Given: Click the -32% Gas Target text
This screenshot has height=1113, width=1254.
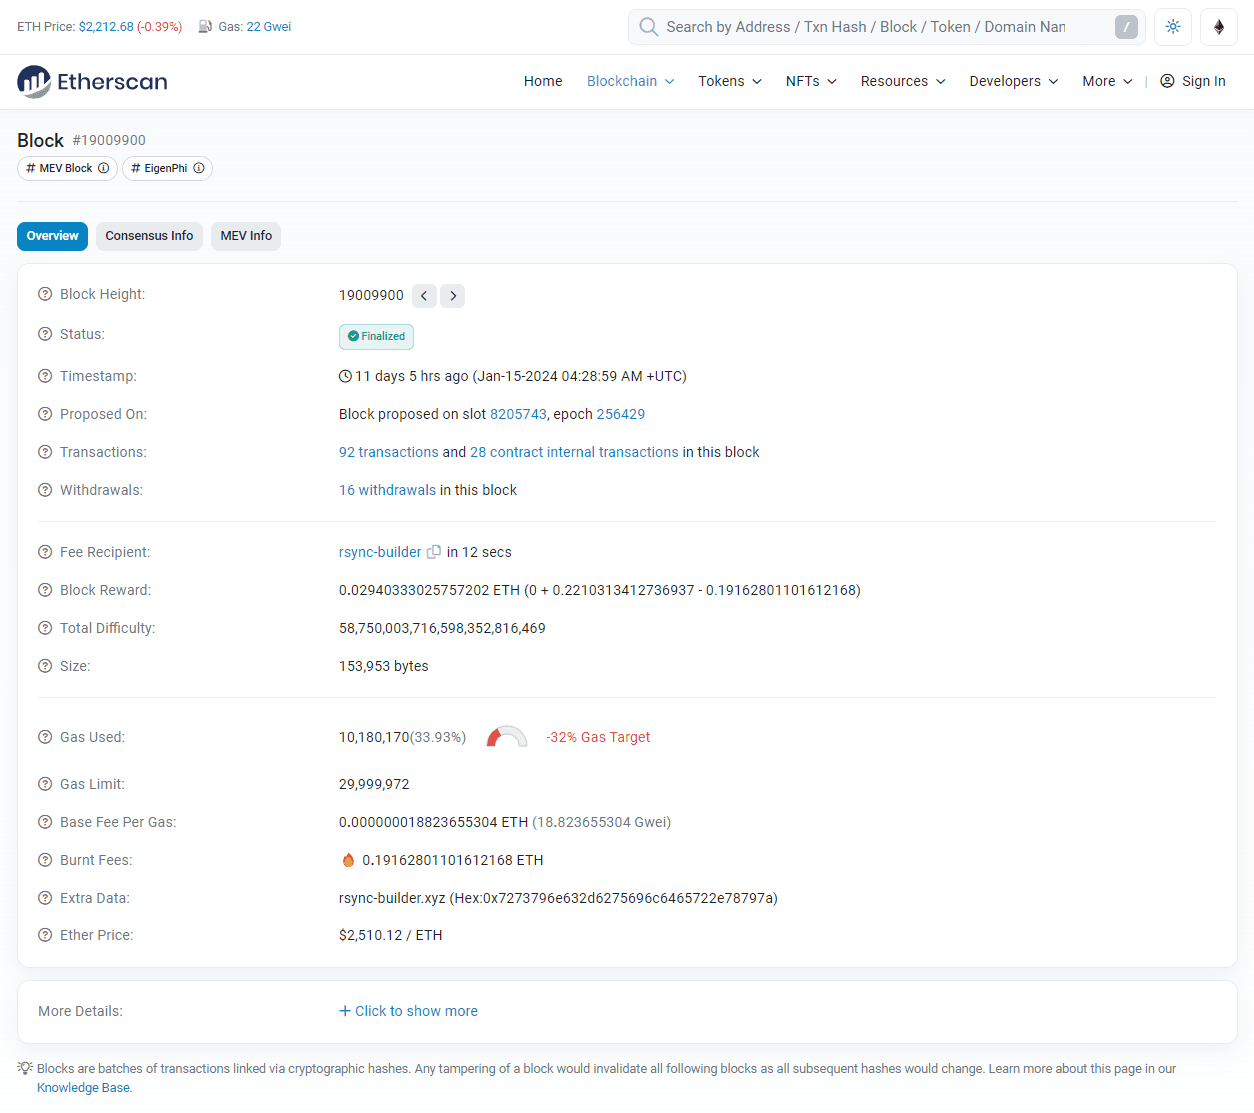Looking at the screenshot, I should (598, 737).
